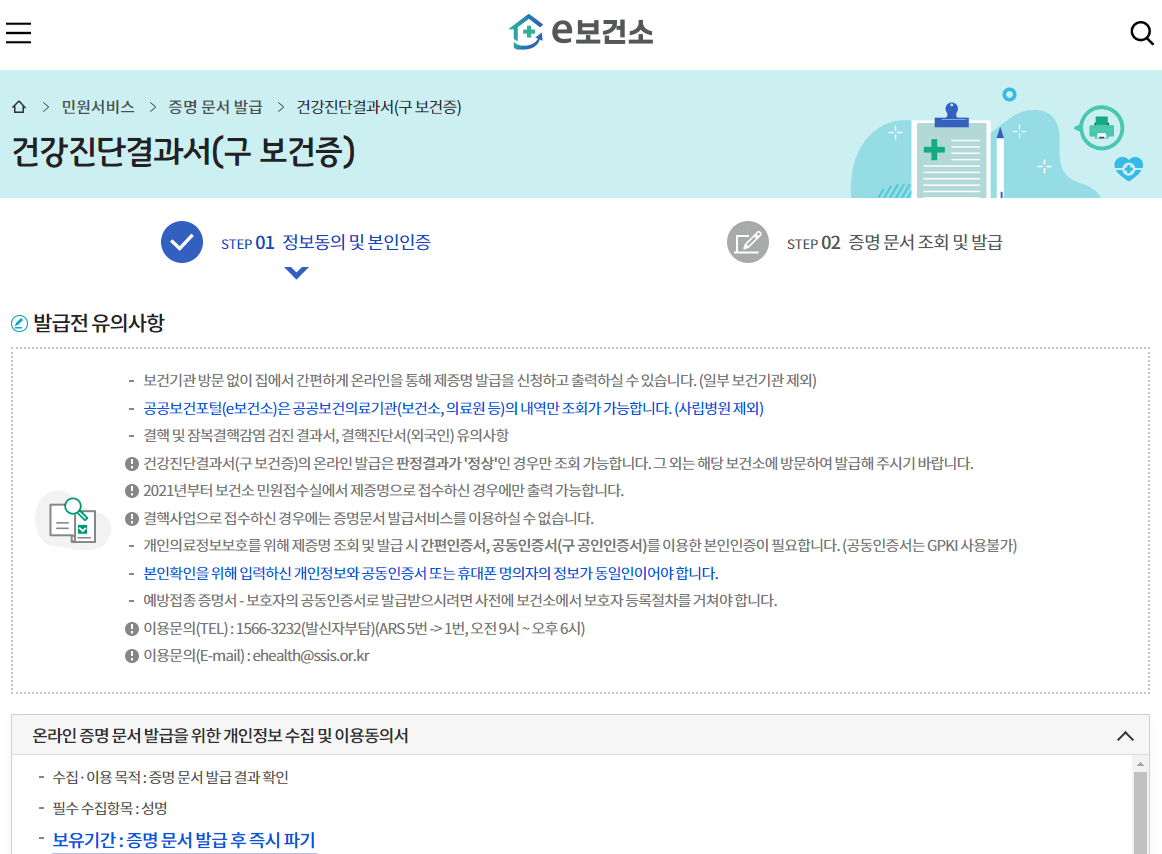Click the heart with cross icon in banner
The image size is (1162, 854).
[x=1127, y=170]
